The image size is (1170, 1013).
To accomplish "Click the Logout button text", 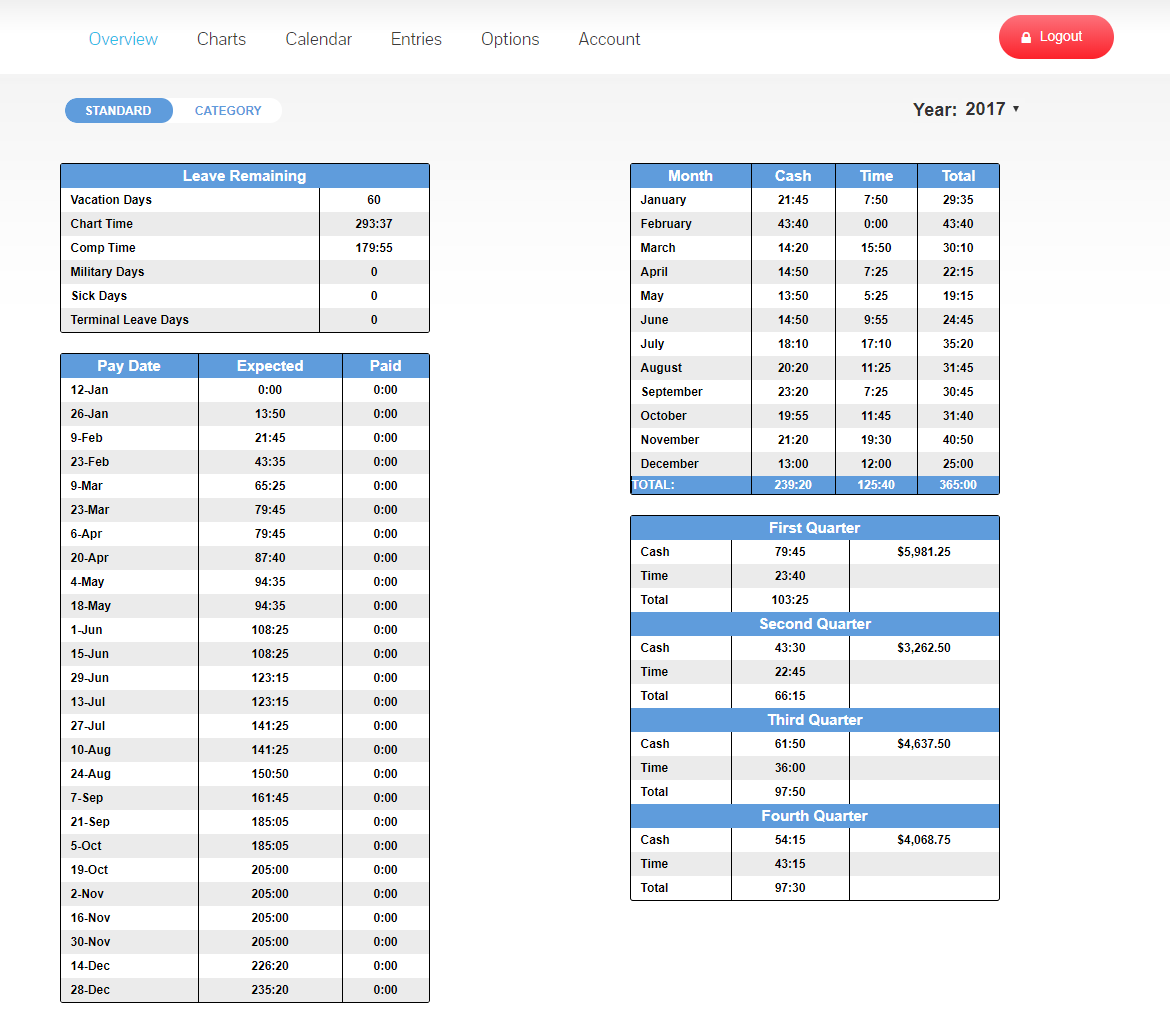I will 1061,37.
